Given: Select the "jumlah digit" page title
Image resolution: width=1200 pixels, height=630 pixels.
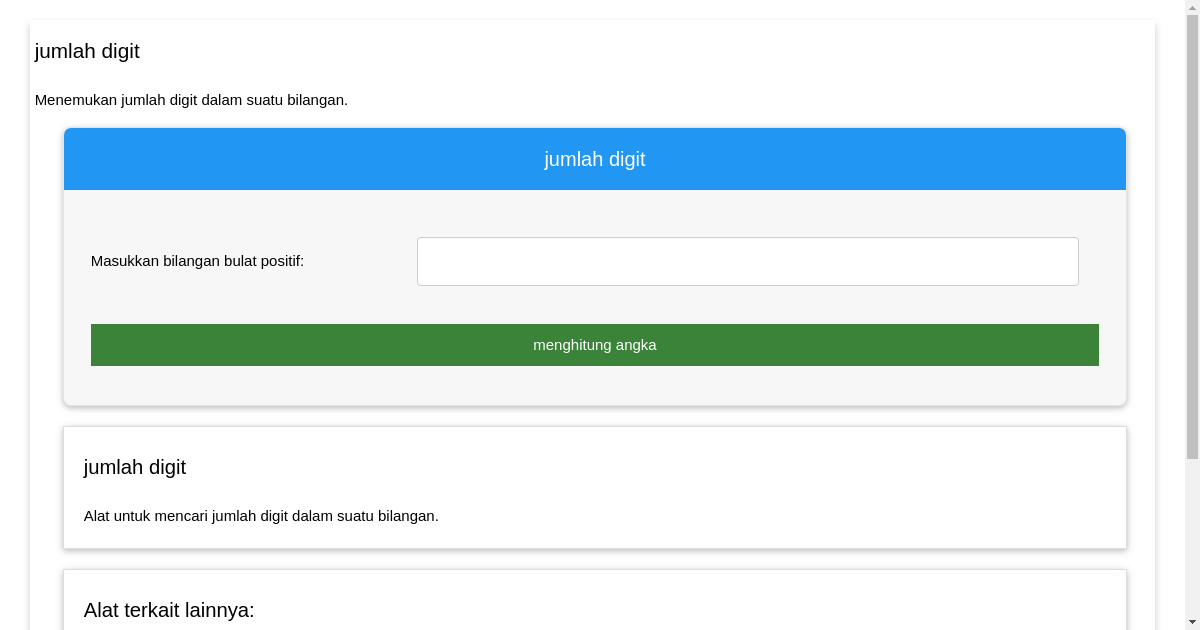Looking at the screenshot, I should [87, 51].
